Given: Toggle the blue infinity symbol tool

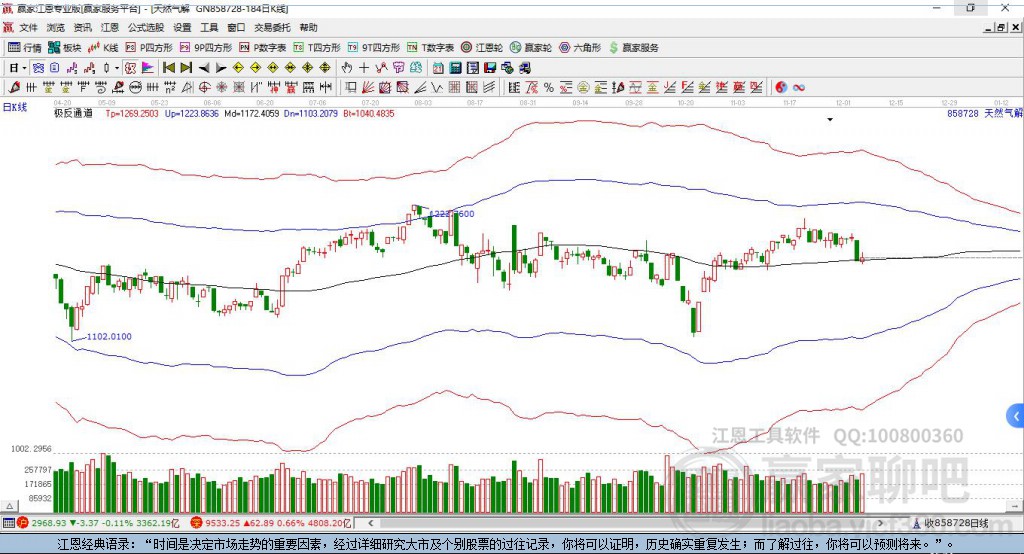Looking at the screenshot, I should pyautogui.click(x=799, y=88).
